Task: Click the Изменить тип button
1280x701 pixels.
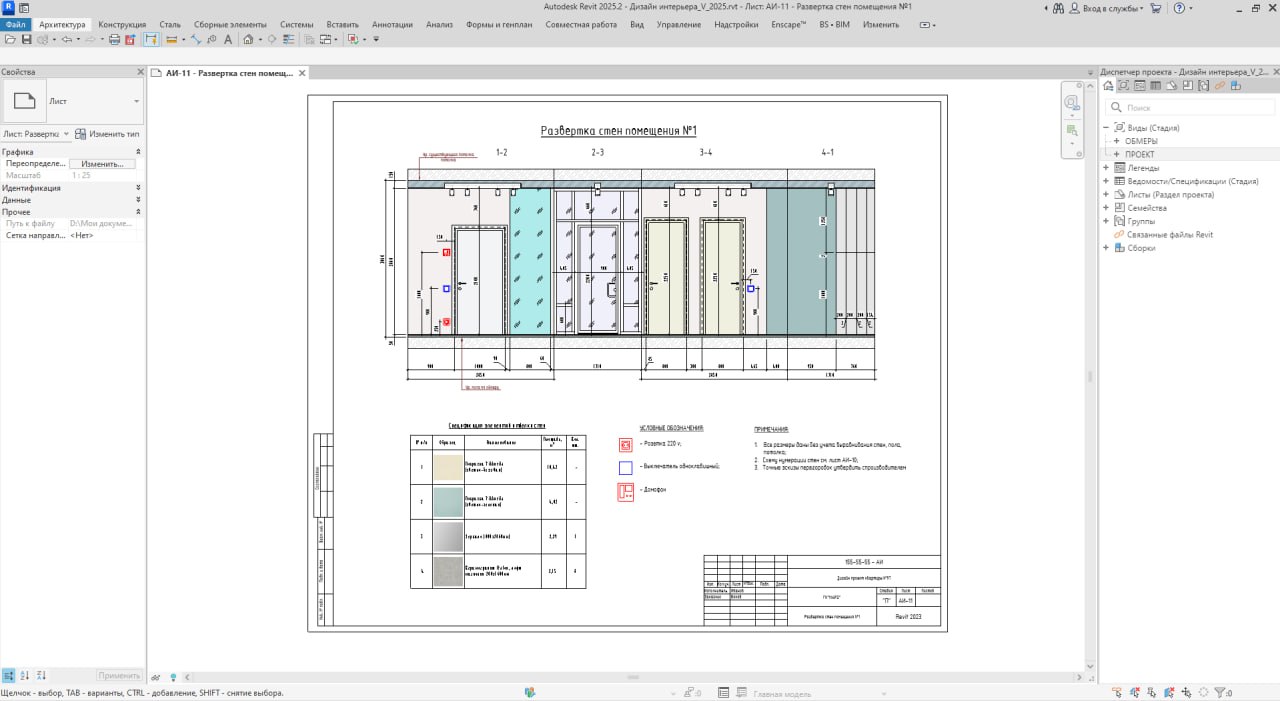Action: pyautogui.click(x=108, y=134)
